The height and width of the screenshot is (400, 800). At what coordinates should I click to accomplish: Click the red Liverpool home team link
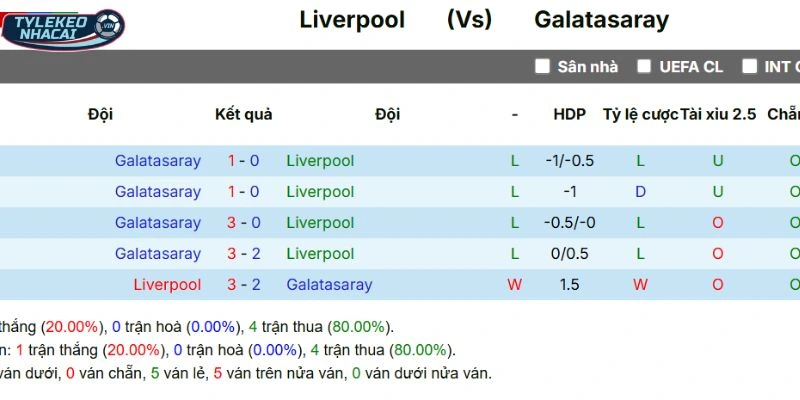[167, 285]
